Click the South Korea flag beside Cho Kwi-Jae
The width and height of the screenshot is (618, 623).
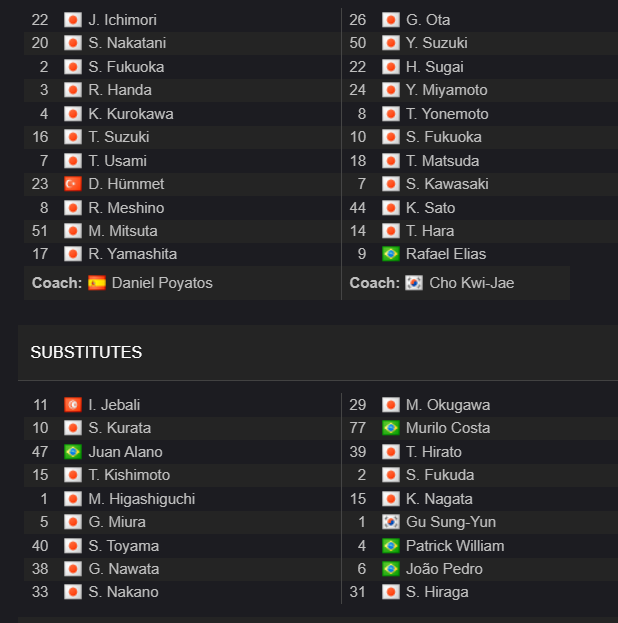coord(414,283)
